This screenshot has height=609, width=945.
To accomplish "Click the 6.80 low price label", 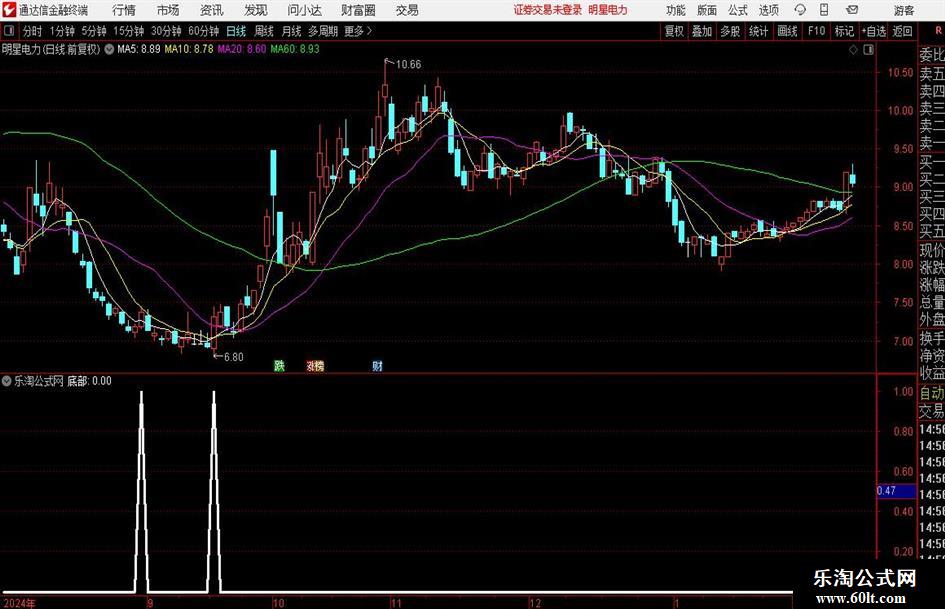I will [234, 357].
